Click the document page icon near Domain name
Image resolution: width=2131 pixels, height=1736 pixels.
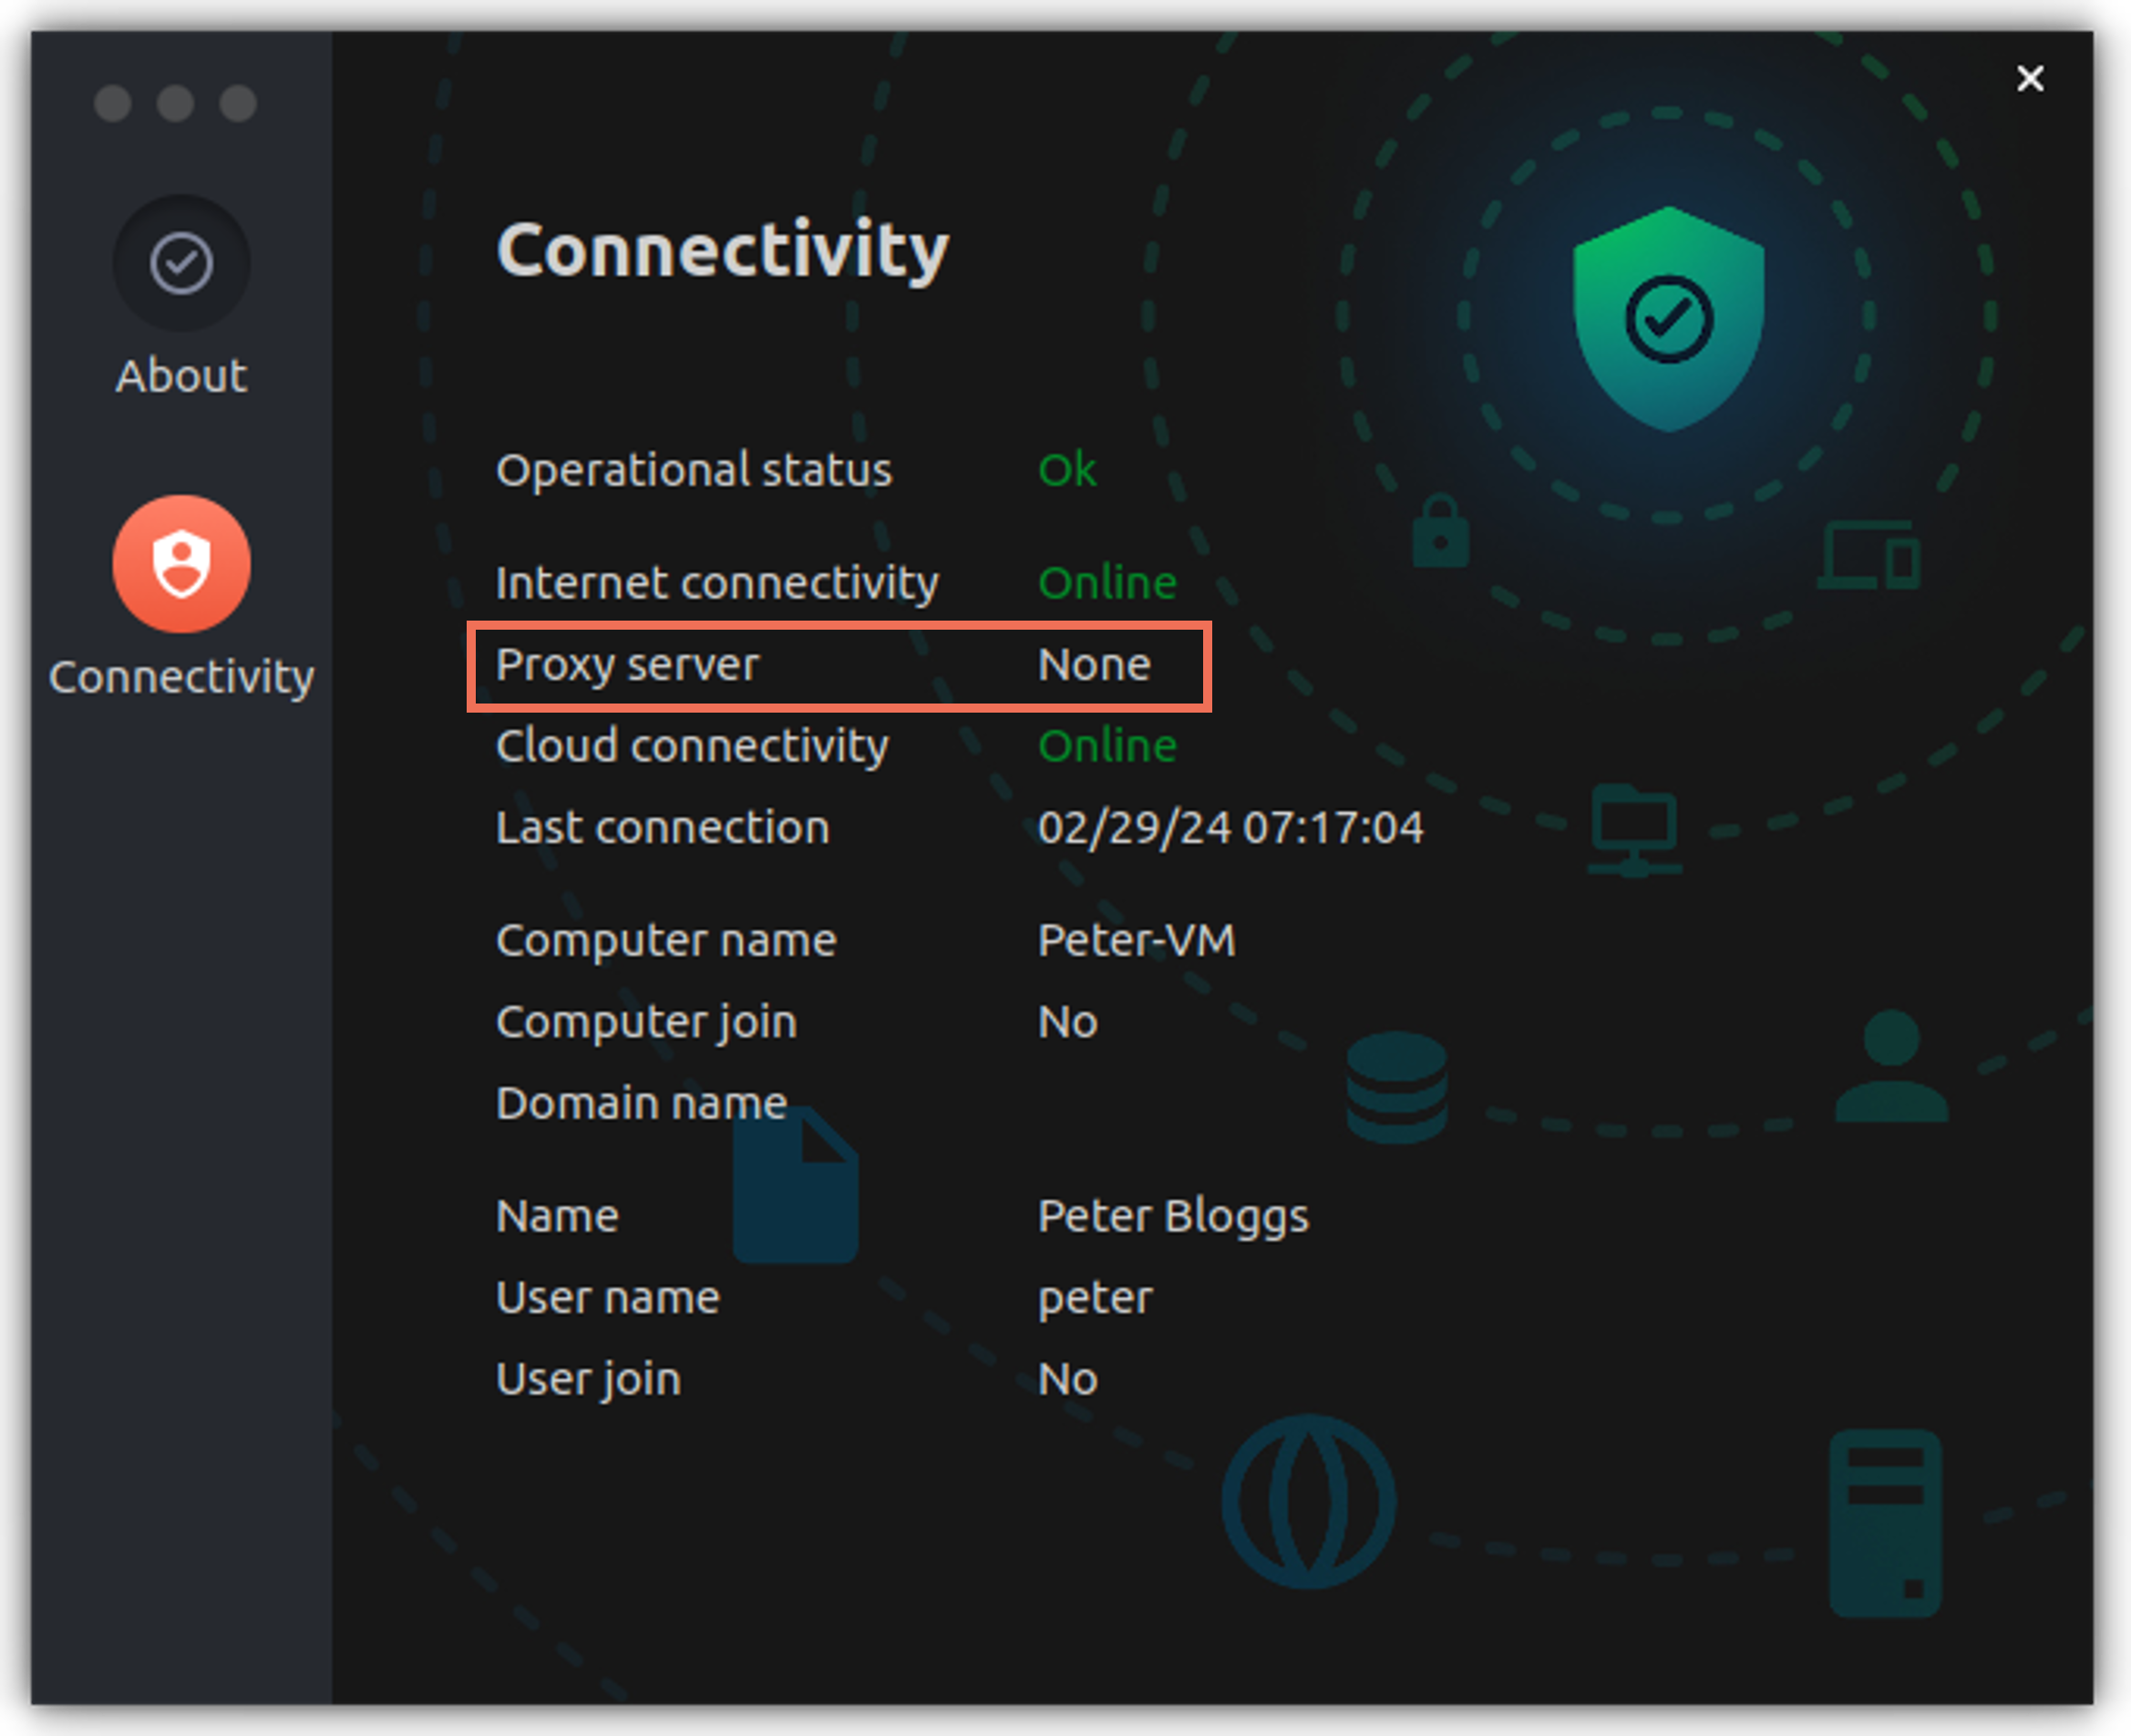(x=795, y=1187)
